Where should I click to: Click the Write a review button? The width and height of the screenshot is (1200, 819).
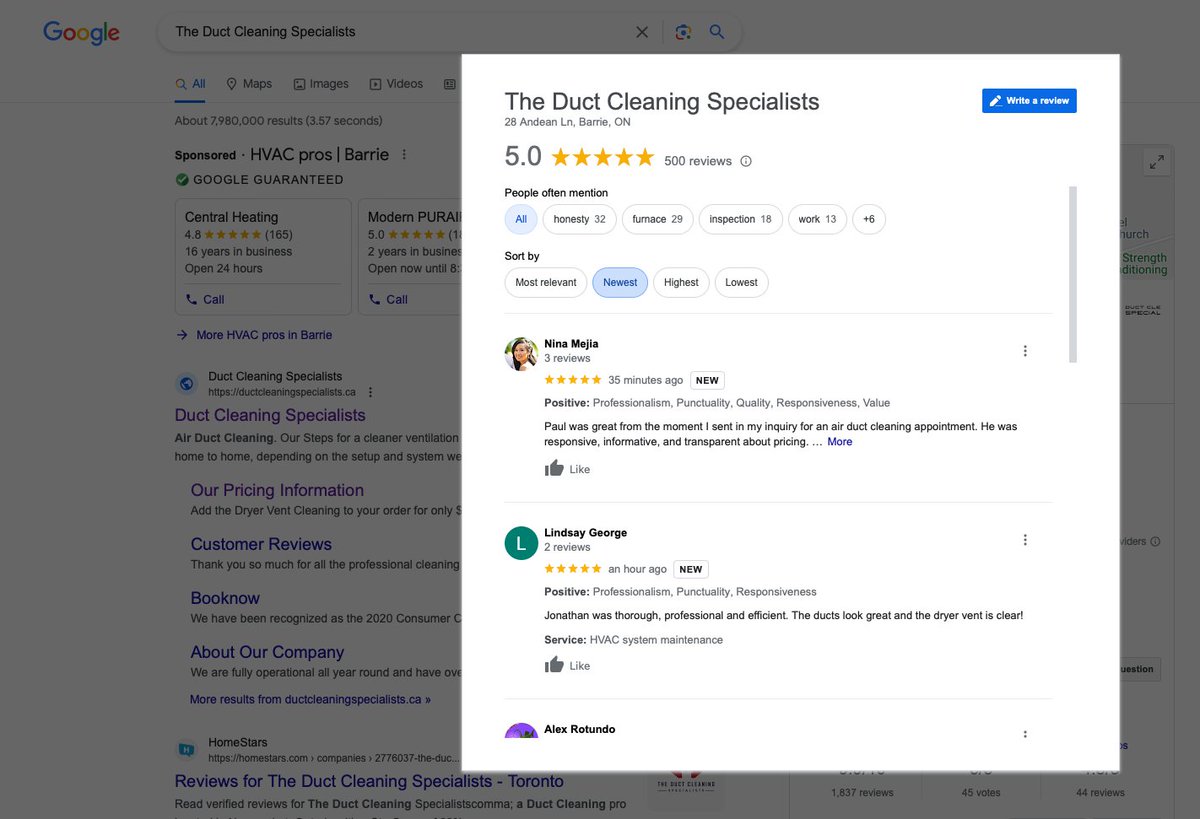1029,101
